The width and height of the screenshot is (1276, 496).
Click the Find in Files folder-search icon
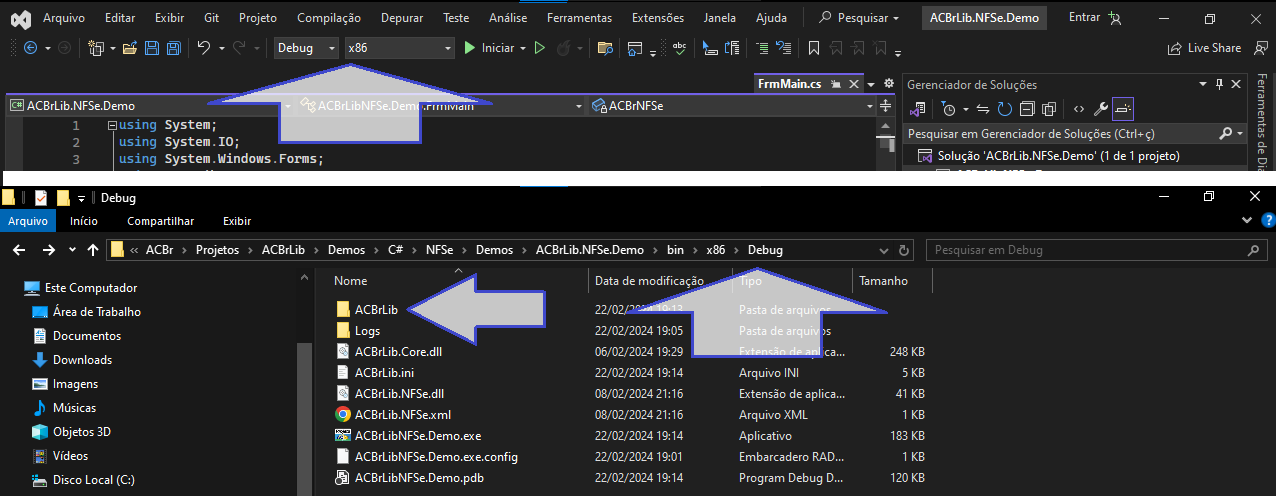coord(604,48)
